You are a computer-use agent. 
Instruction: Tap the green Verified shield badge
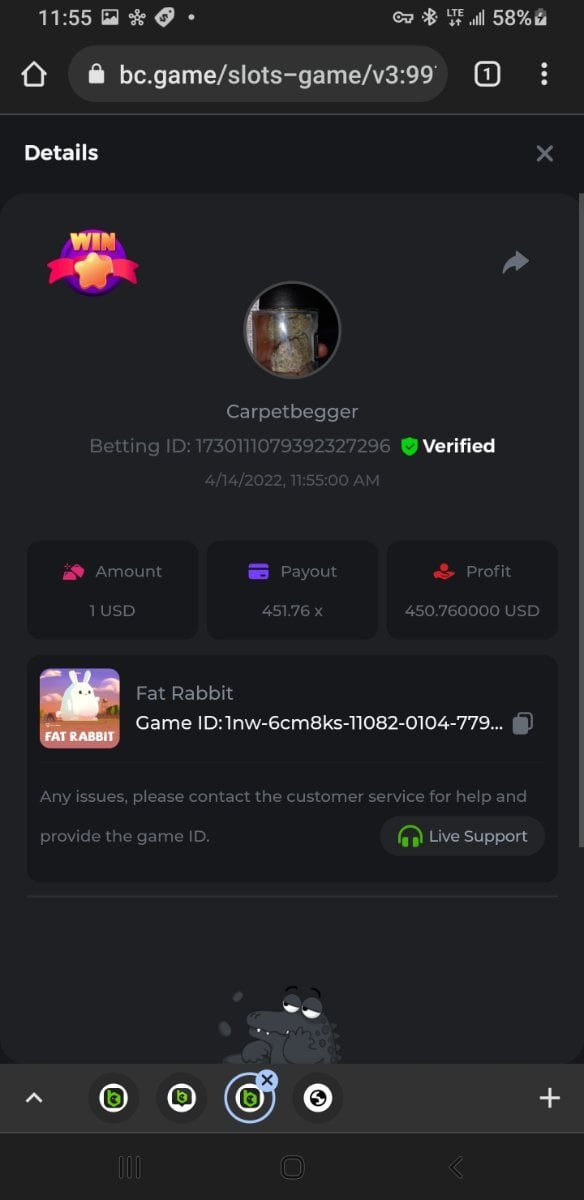[409, 446]
